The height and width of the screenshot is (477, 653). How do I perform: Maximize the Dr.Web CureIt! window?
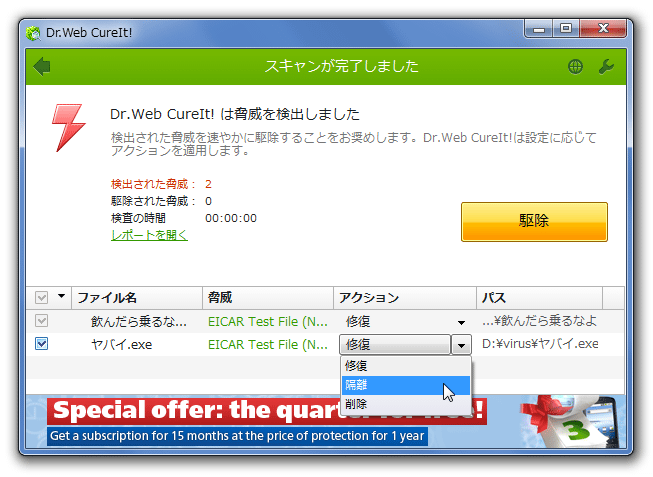(566, 29)
